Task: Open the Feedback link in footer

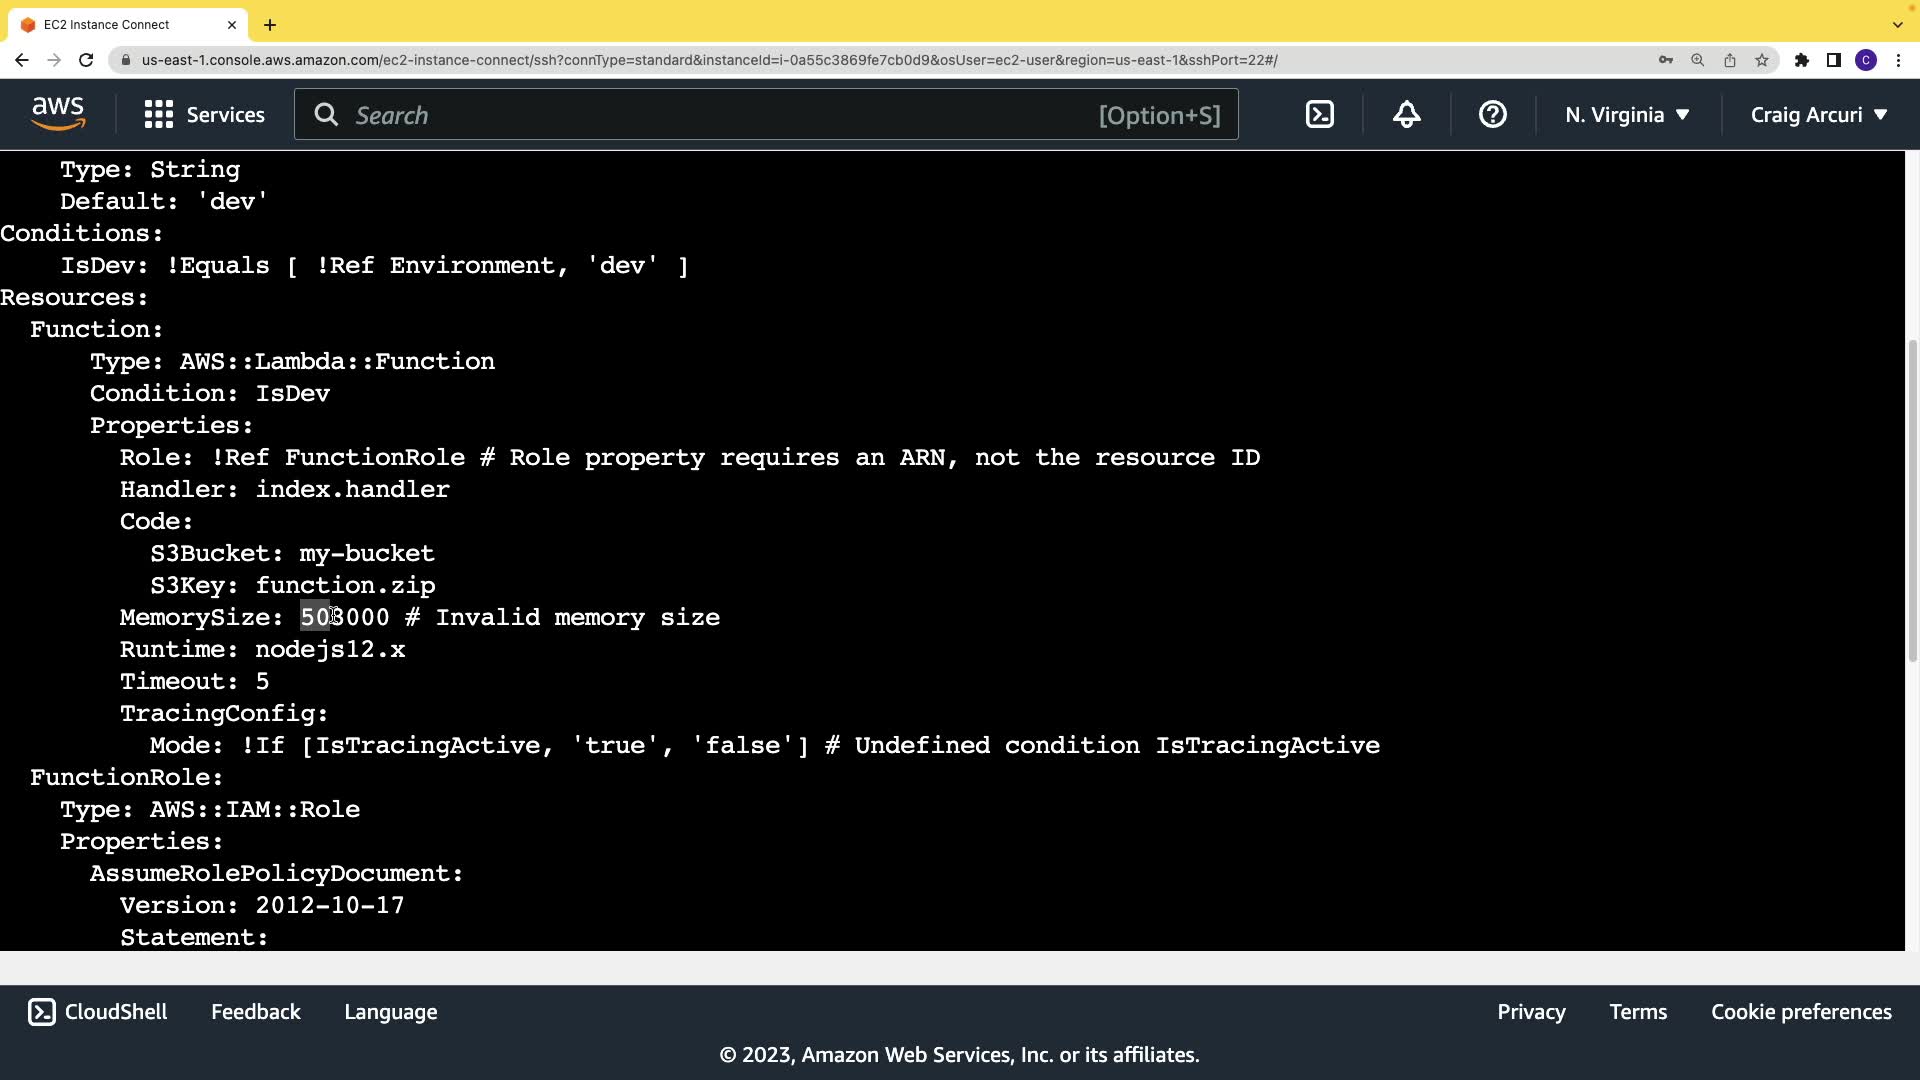Action: (x=255, y=1012)
